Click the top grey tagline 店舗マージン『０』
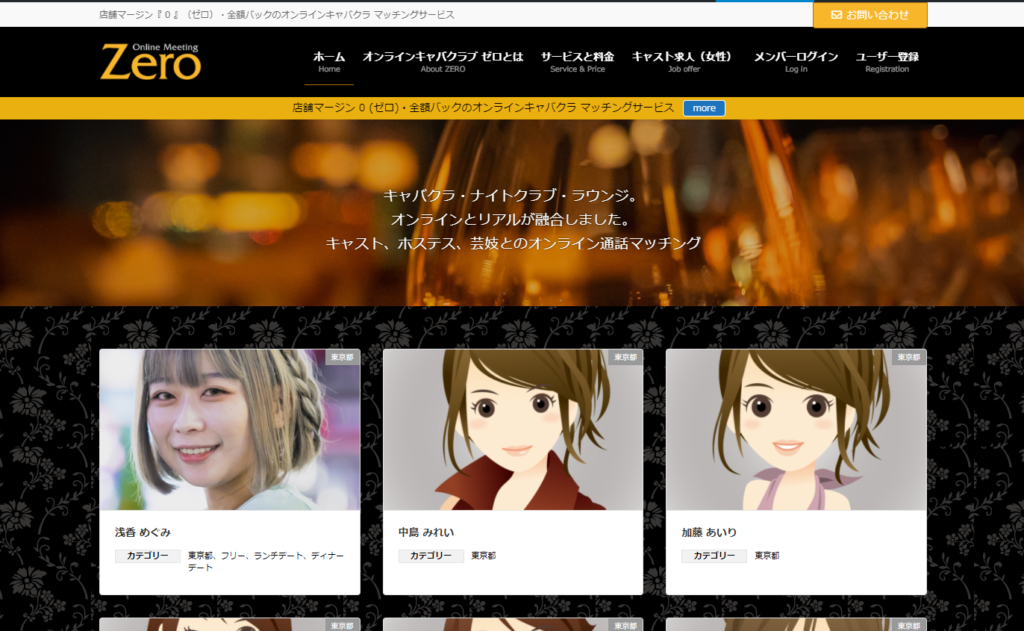 [277, 14]
